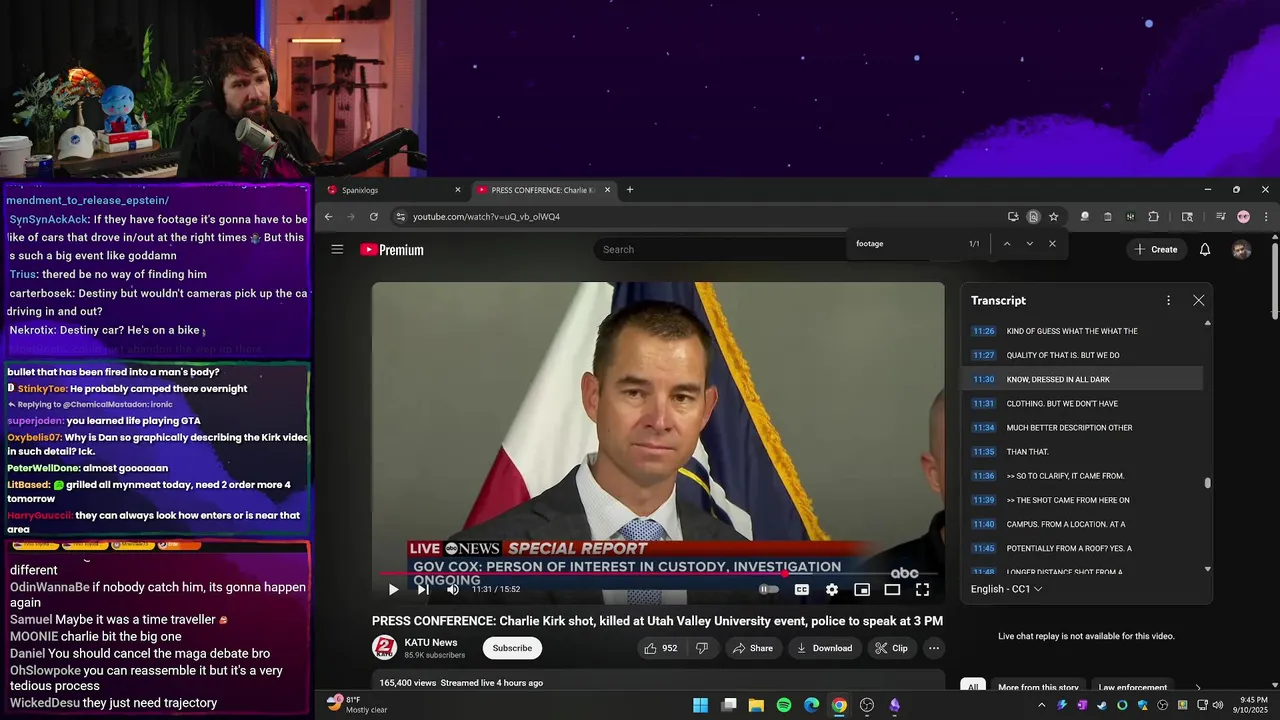Install app icon in address bar
This screenshot has height=720, width=1280.
click(x=1013, y=217)
